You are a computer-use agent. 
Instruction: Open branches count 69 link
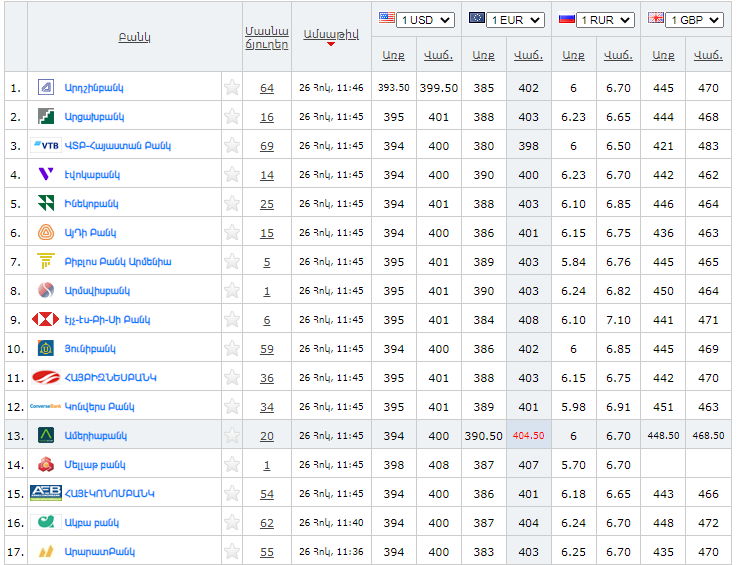click(x=267, y=146)
